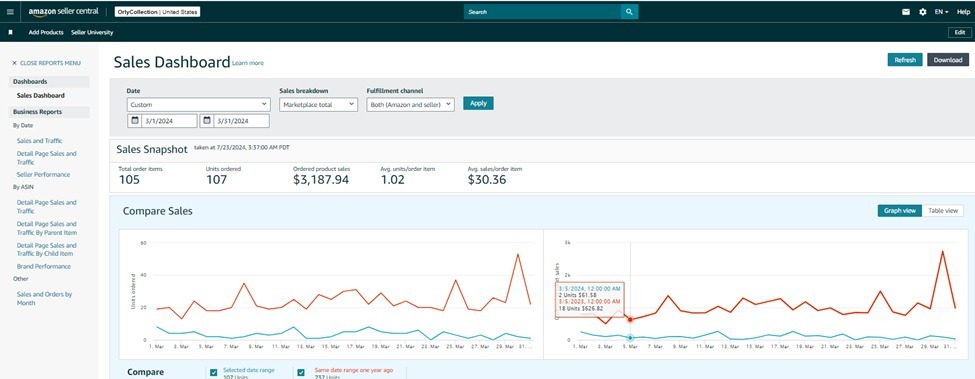Viewport: 975px width, 379px height.
Task: Open the end date calendar icon
Action: [206, 121]
